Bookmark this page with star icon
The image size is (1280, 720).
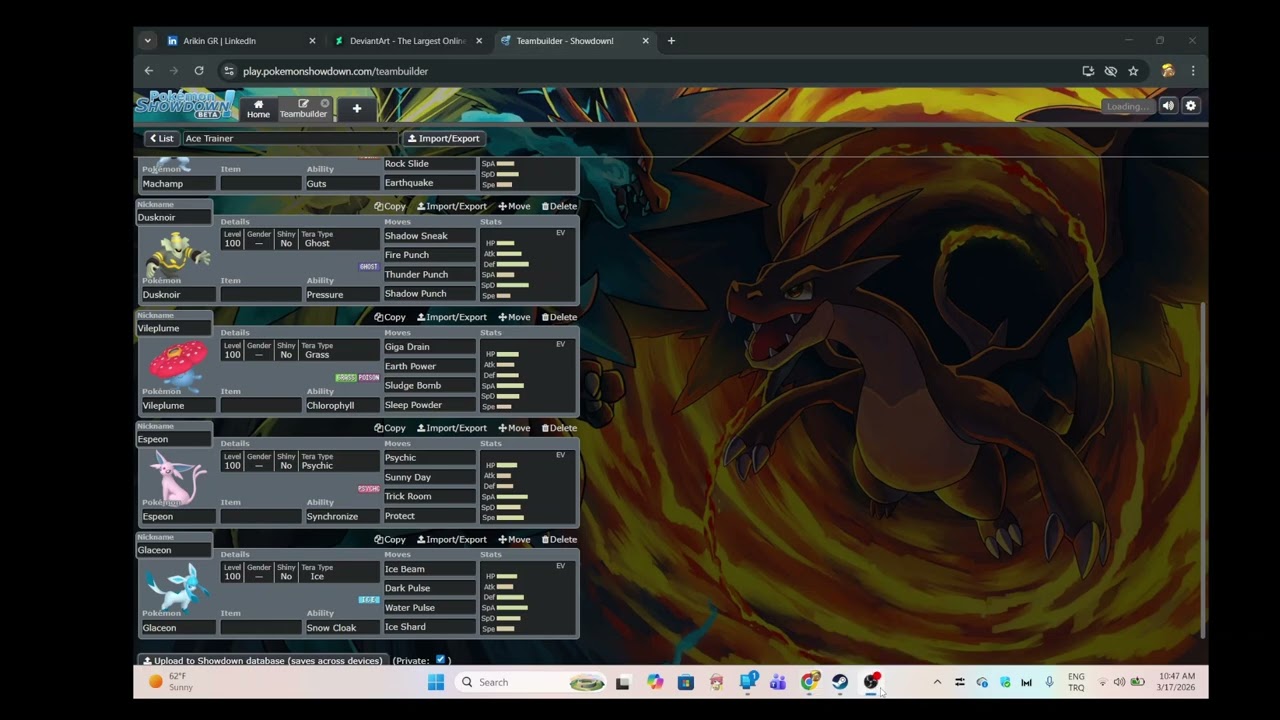coord(1133,71)
